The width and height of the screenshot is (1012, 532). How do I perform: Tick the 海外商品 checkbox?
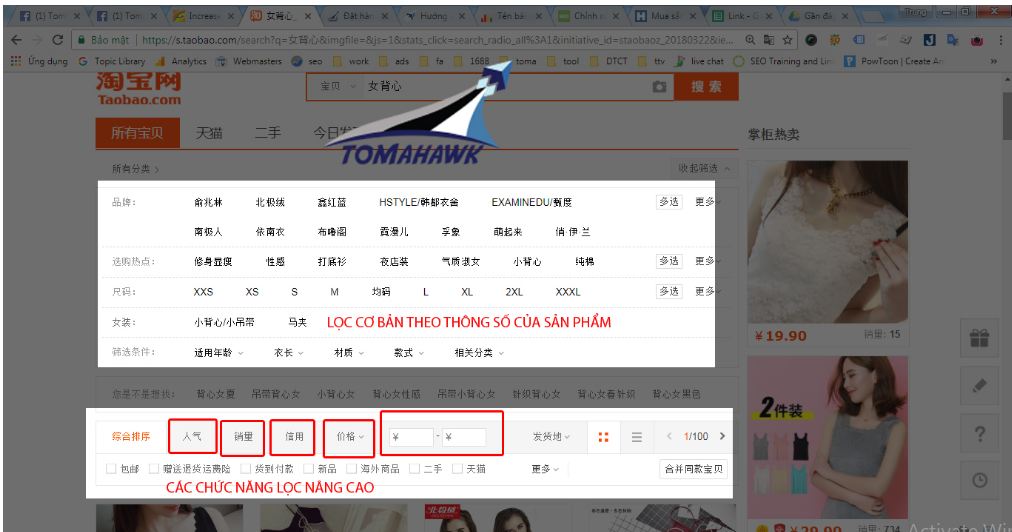351,469
